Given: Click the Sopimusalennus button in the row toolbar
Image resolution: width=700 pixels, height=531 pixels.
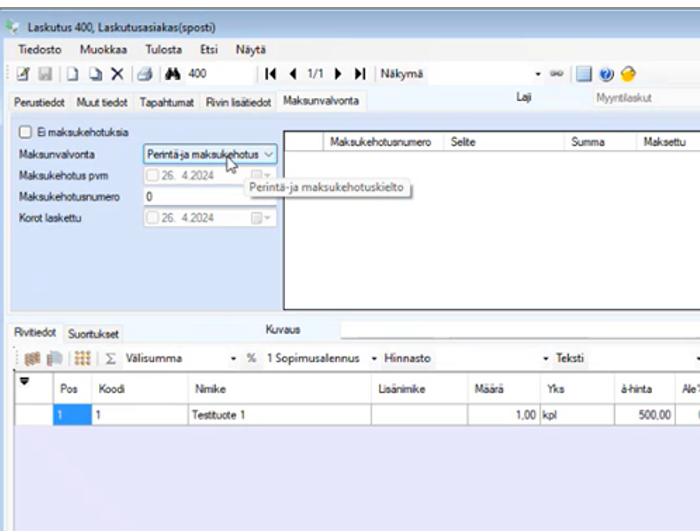Looking at the screenshot, I should coord(312,358).
